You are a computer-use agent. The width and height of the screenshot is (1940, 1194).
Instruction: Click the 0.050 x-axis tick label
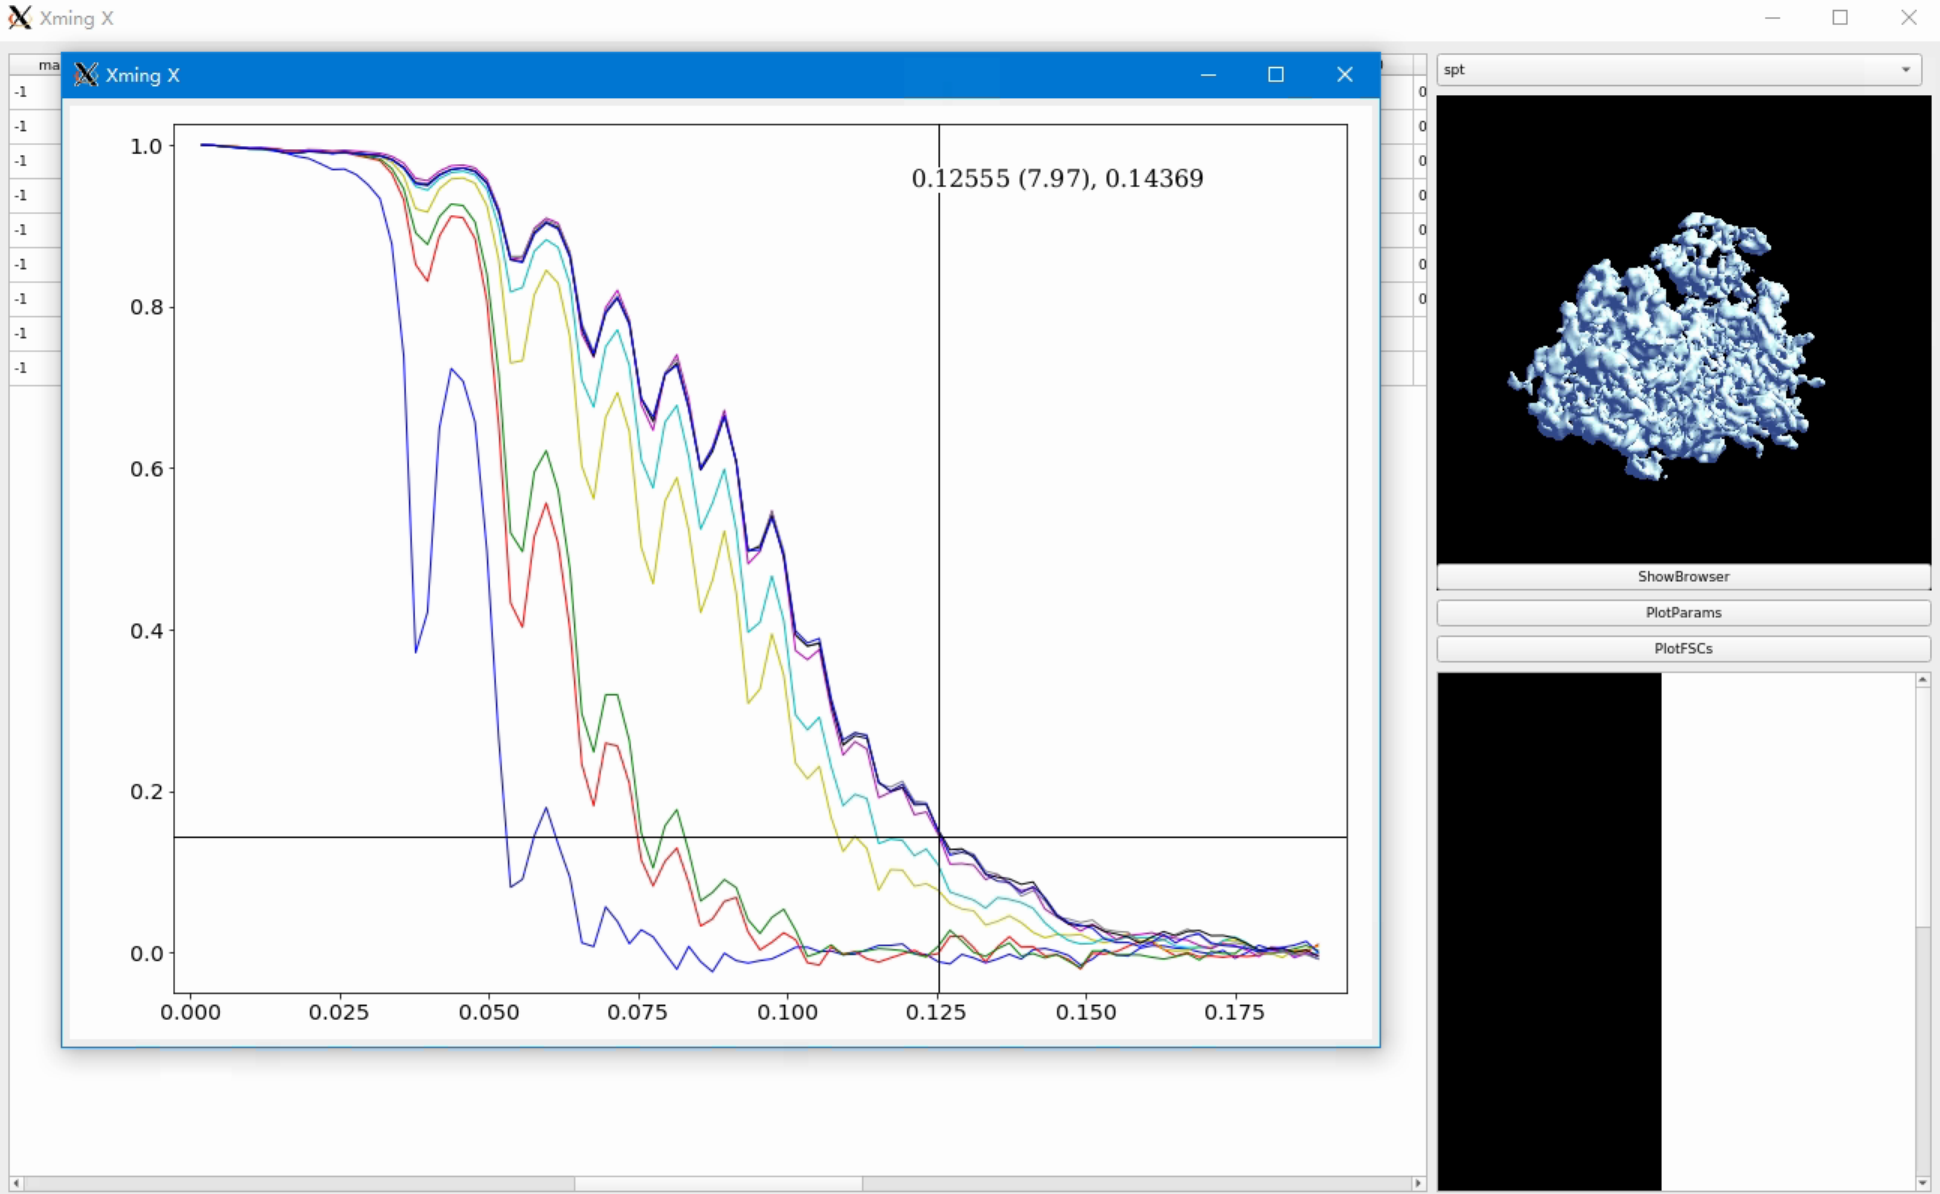click(488, 1012)
